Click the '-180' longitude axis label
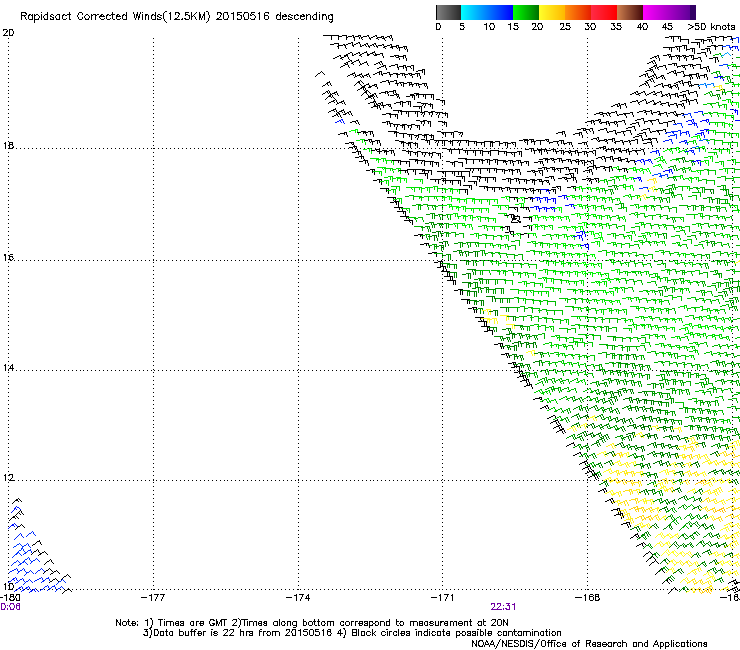Image resolution: width=740 pixels, height=650 pixels. tap(10, 598)
